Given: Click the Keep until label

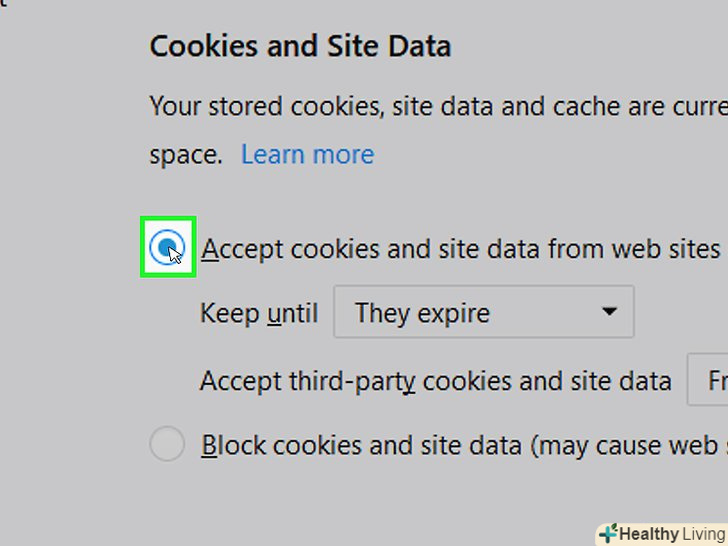Looking at the screenshot, I should (x=258, y=313).
